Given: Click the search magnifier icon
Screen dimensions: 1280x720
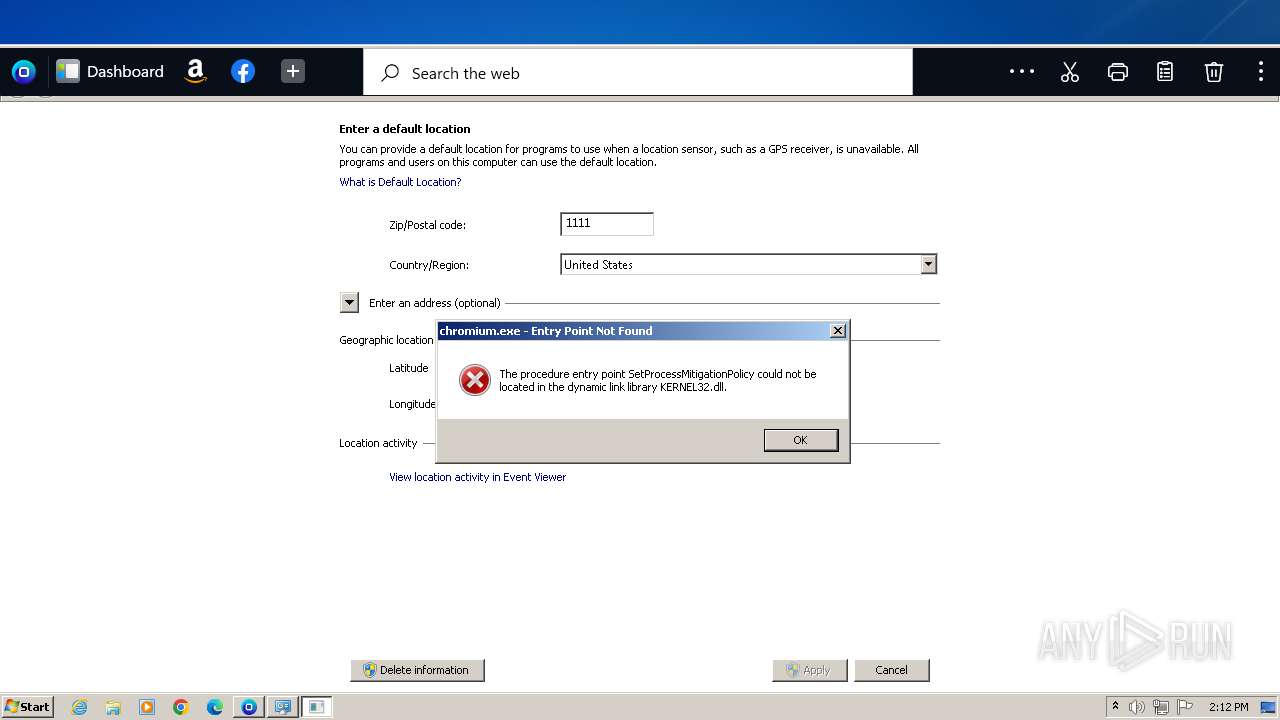Looking at the screenshot, I should coord(391,73).
